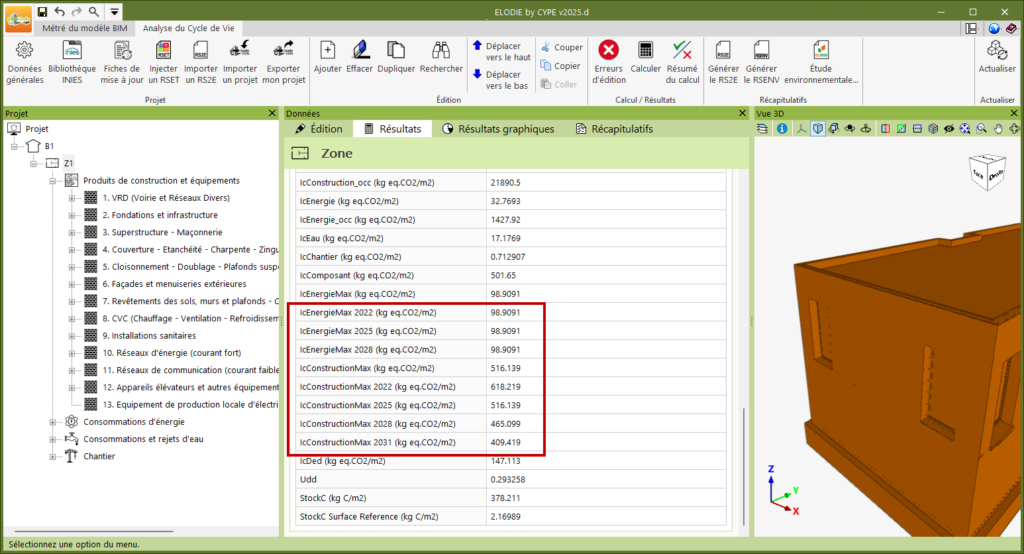Image resolution: width=1024 pixels, height=554 pixels.
Task: Open Erreurs d'édition list
Action: pyautogui.click(x=607, y=50)
